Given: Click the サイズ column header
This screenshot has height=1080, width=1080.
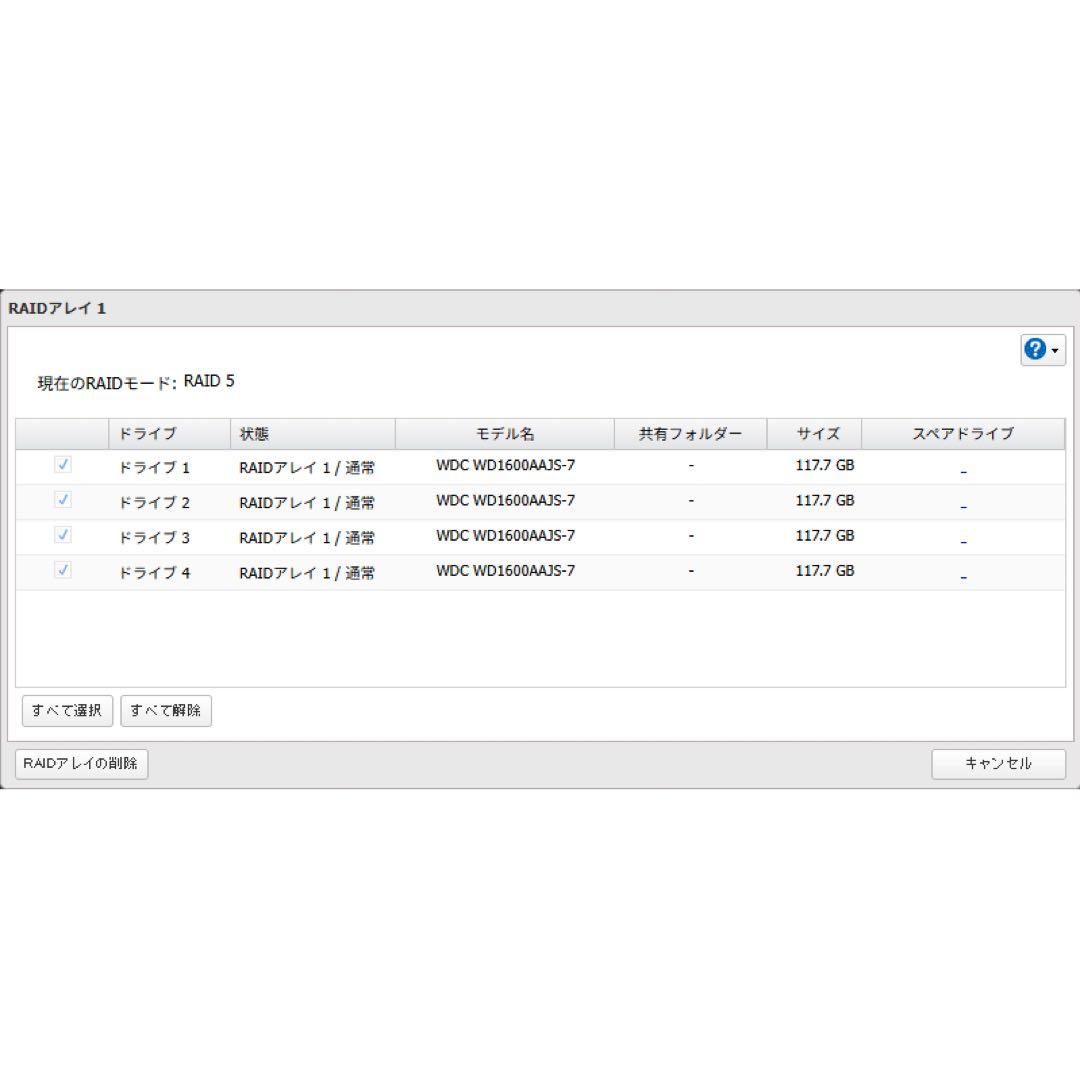Looking at the screenshot, I should [x=817, y=433].
